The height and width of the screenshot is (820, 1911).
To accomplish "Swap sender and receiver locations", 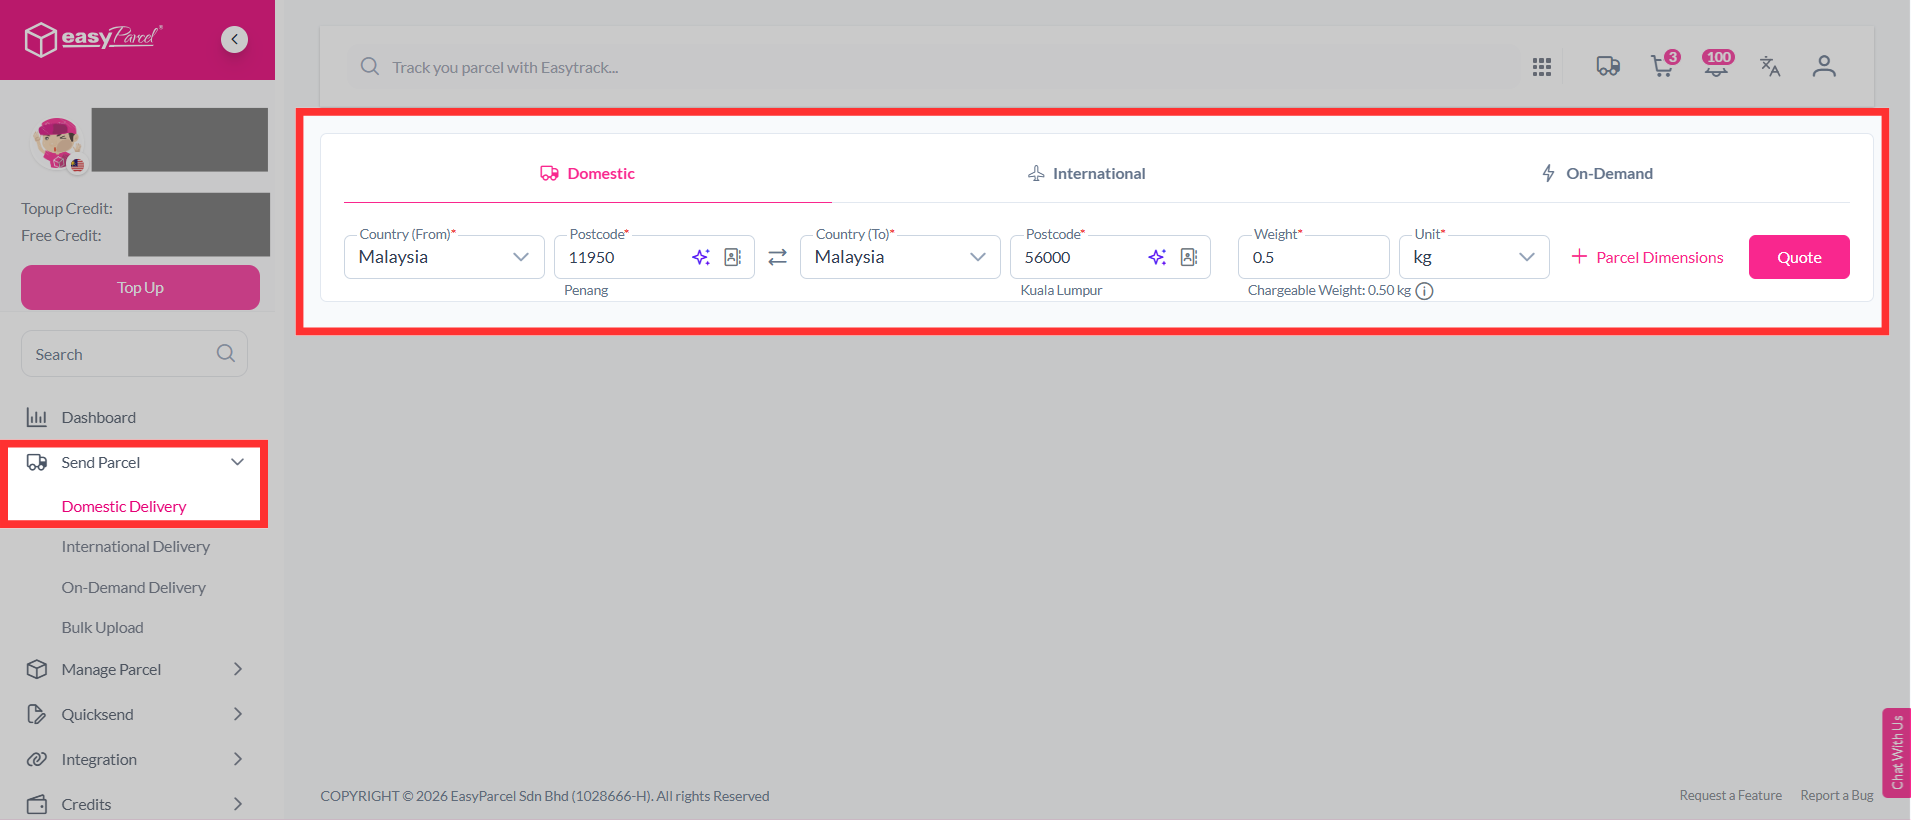I will click(777, 258).
